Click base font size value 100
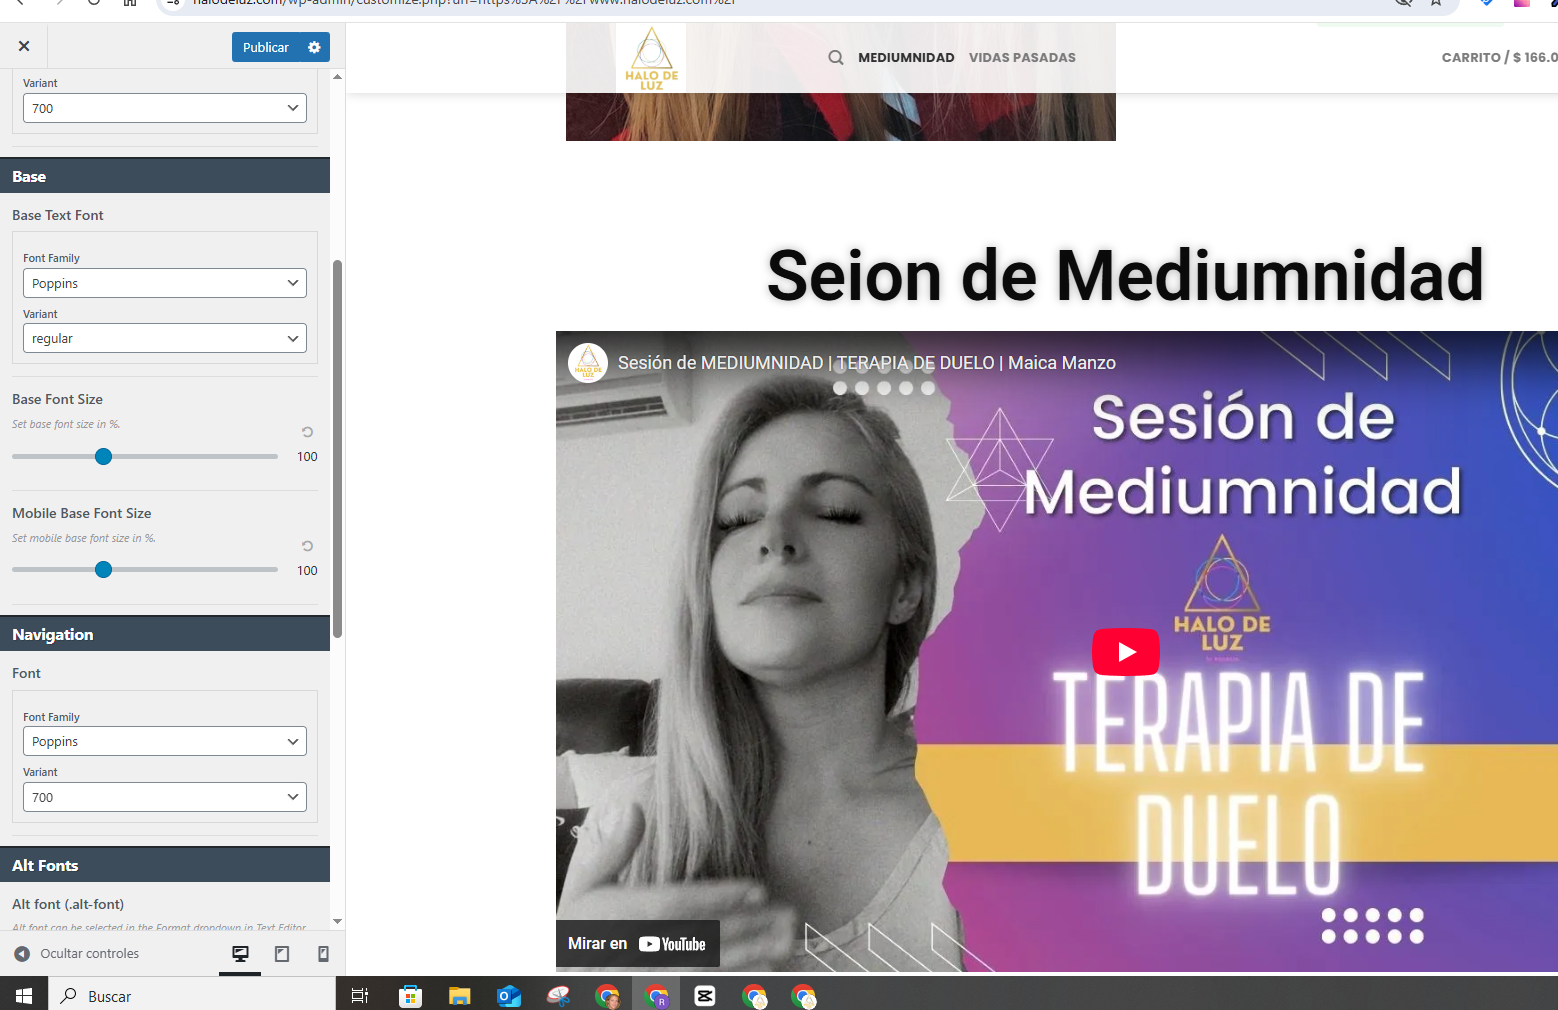The height and width of the screenshot is (1010, 1558). point(307,457)
